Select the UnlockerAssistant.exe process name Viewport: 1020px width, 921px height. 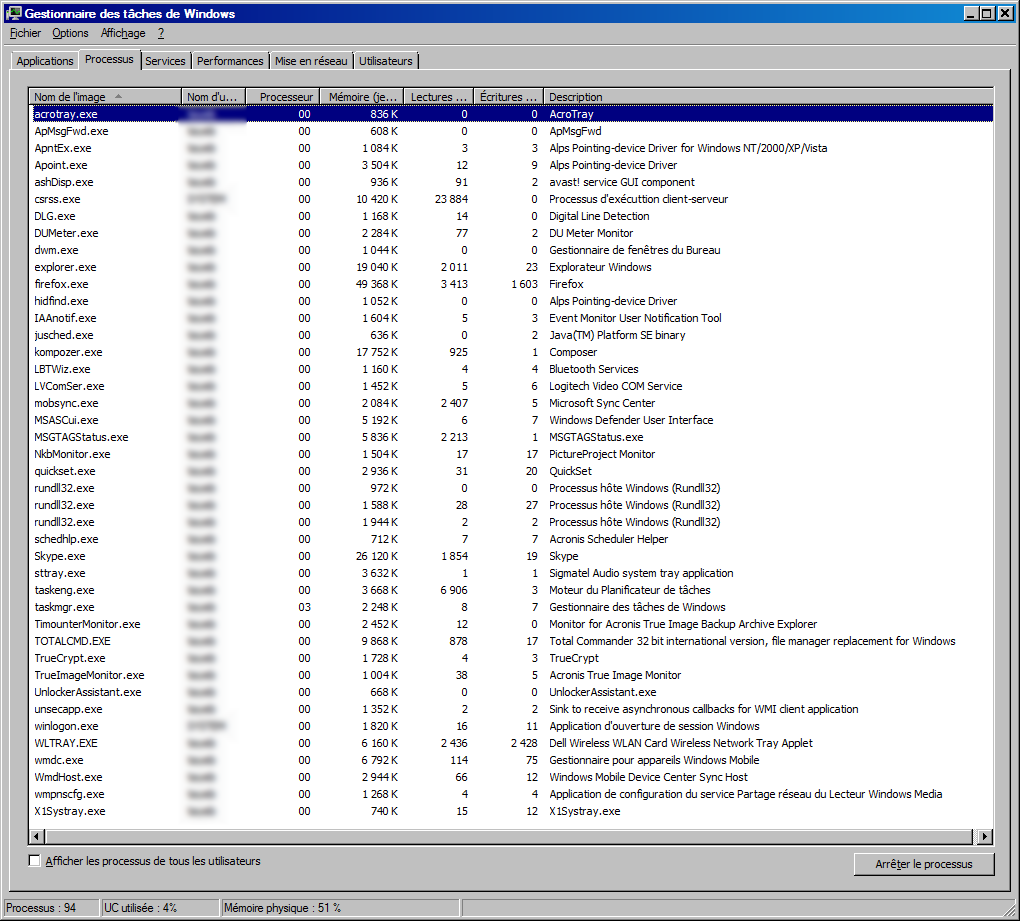point(88,692)
